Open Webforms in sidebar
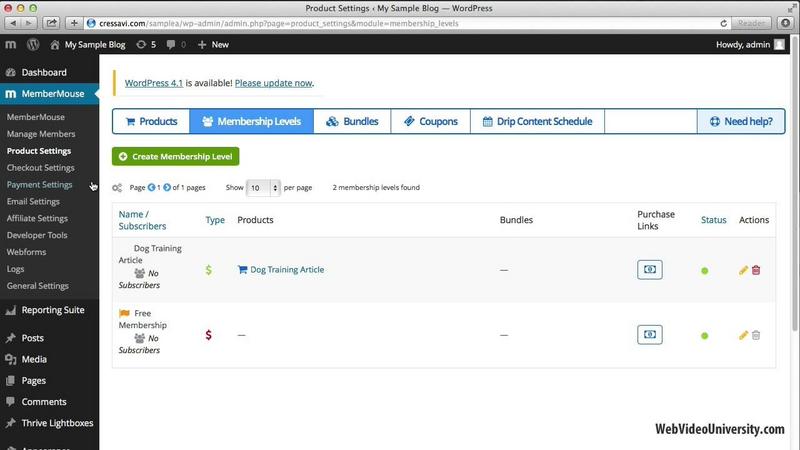Image resolution: width=800 pixels, height=450 pixels. [26, 252]
